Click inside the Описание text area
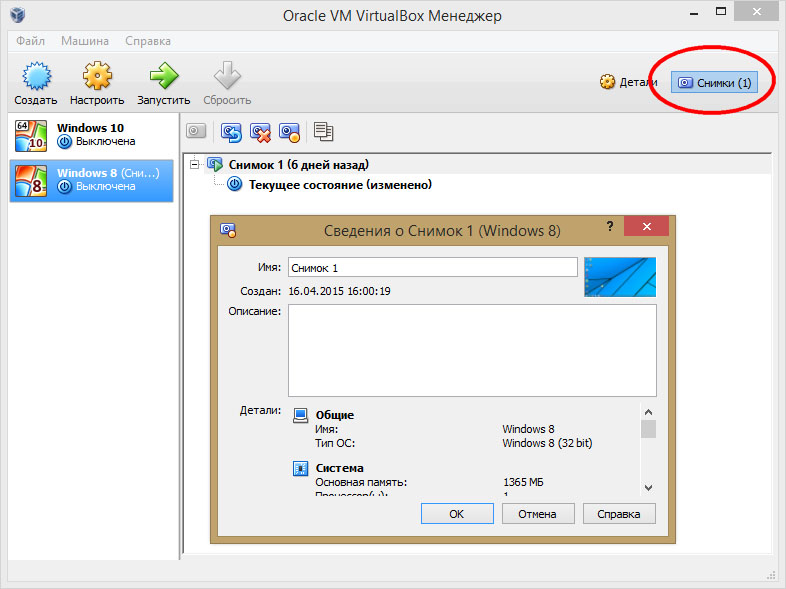This screenshot has height=589, width=786. pos(472,350)
